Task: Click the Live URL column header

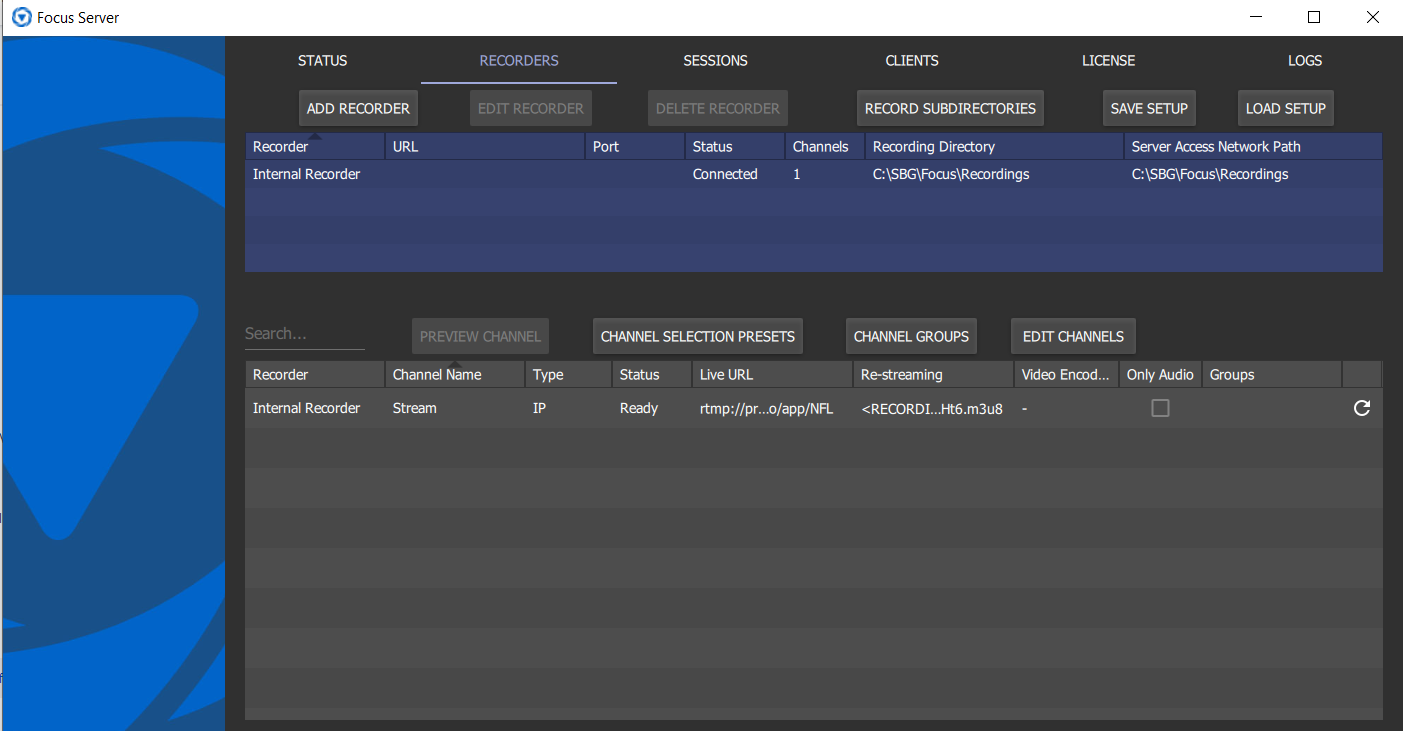Action: pos(773,374)
